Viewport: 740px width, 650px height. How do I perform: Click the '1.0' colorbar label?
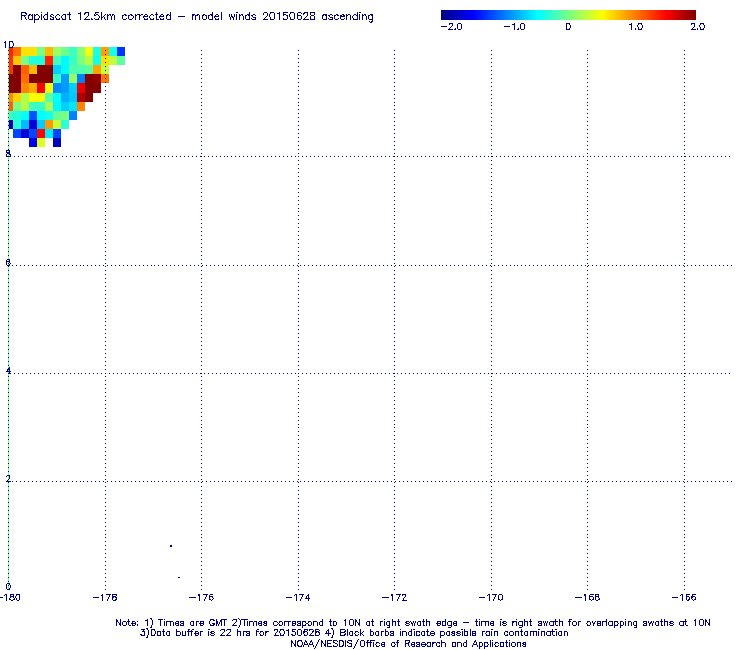(635, 27)
